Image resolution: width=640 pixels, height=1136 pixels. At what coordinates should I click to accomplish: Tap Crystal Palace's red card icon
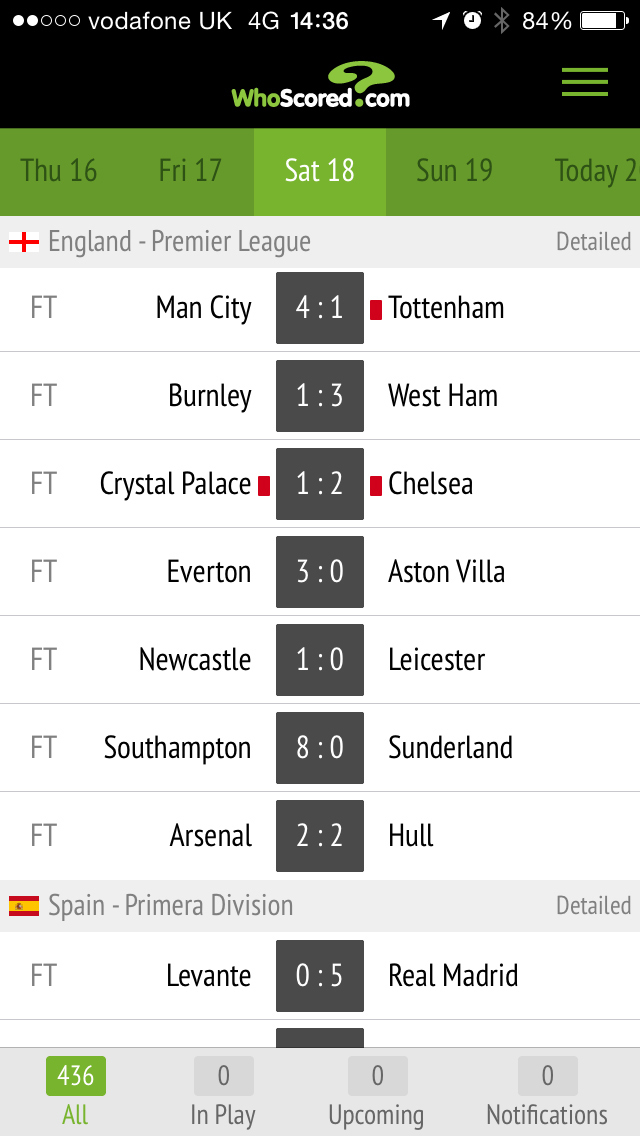(264, 485)
